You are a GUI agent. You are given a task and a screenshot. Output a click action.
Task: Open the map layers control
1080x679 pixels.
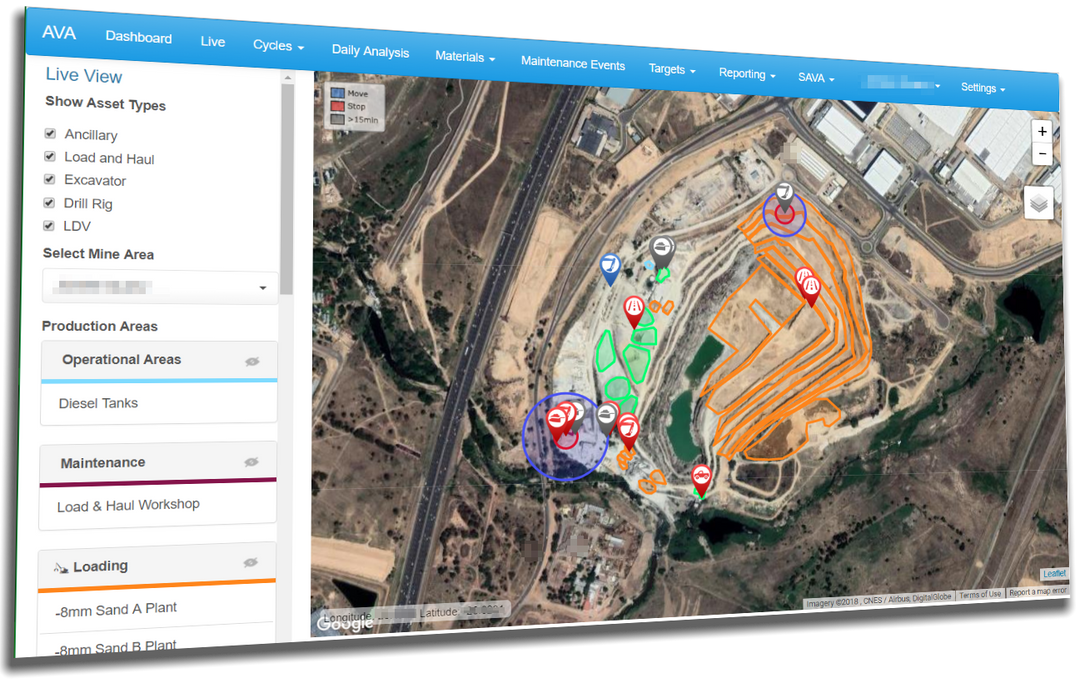[1039, 202]
